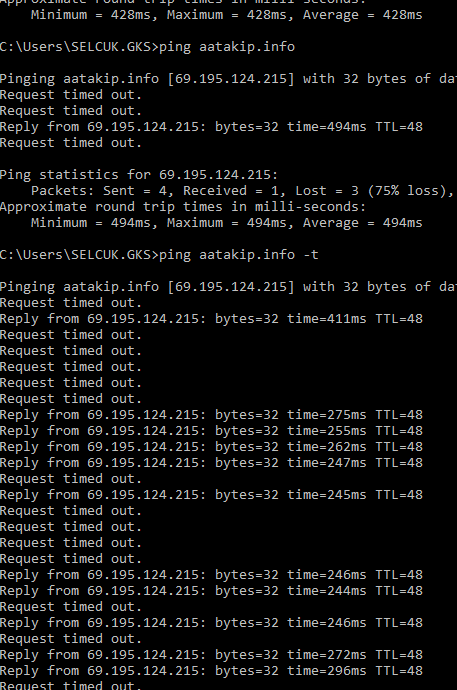457x690 pixels.
Task: Select the reply line with time=272ms
Action: 211,655
